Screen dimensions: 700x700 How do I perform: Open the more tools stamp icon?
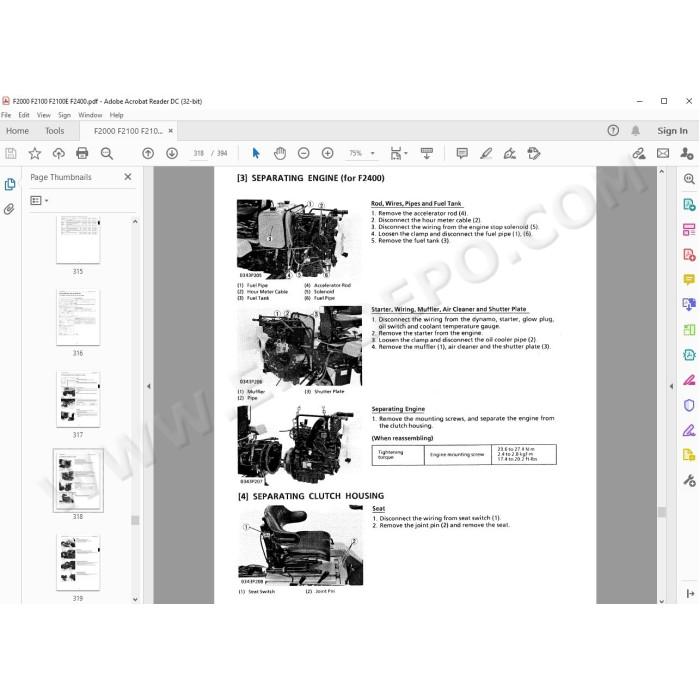(534, 154)
